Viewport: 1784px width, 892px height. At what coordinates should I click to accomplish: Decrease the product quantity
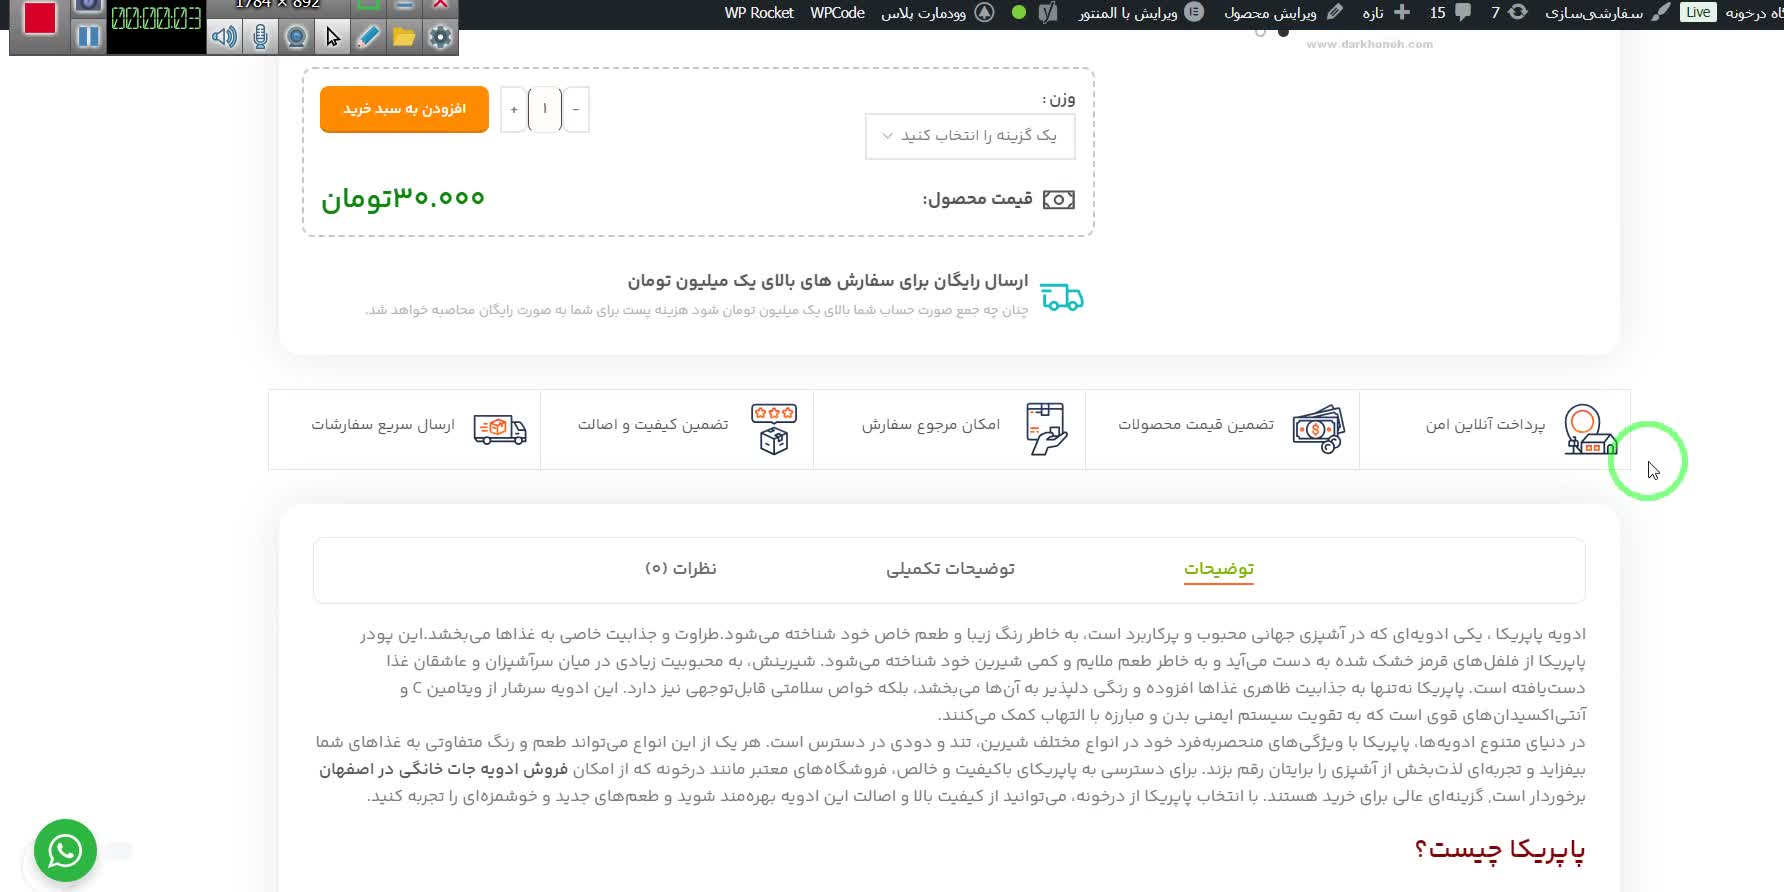tap(575, 109)
